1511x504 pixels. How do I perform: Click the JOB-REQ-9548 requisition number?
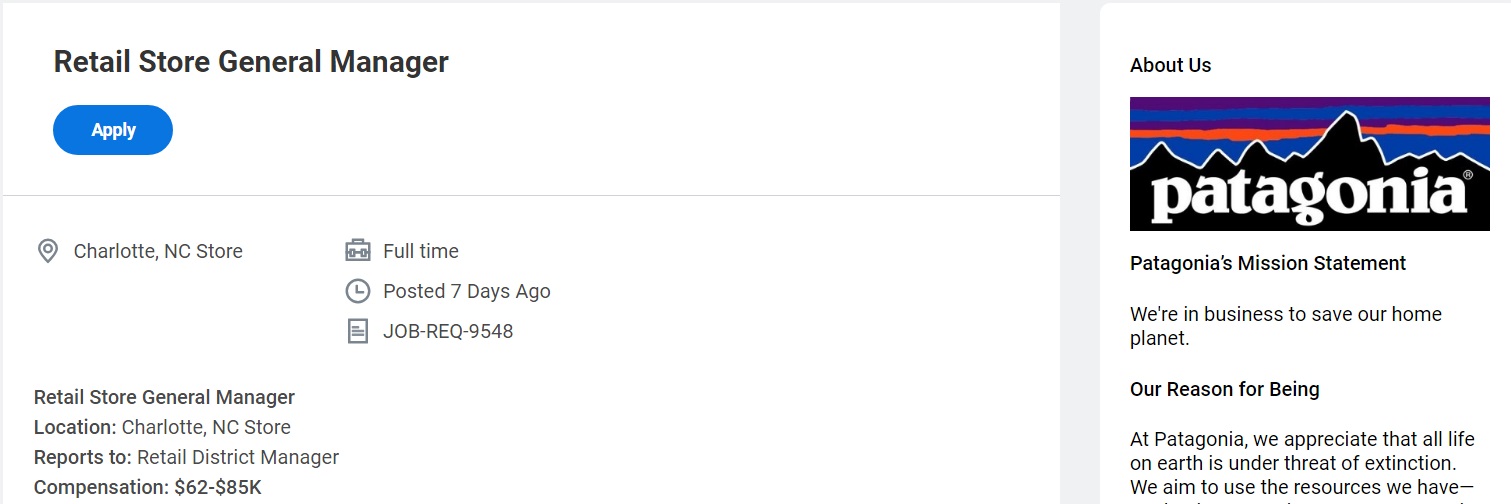pos(448,331)
